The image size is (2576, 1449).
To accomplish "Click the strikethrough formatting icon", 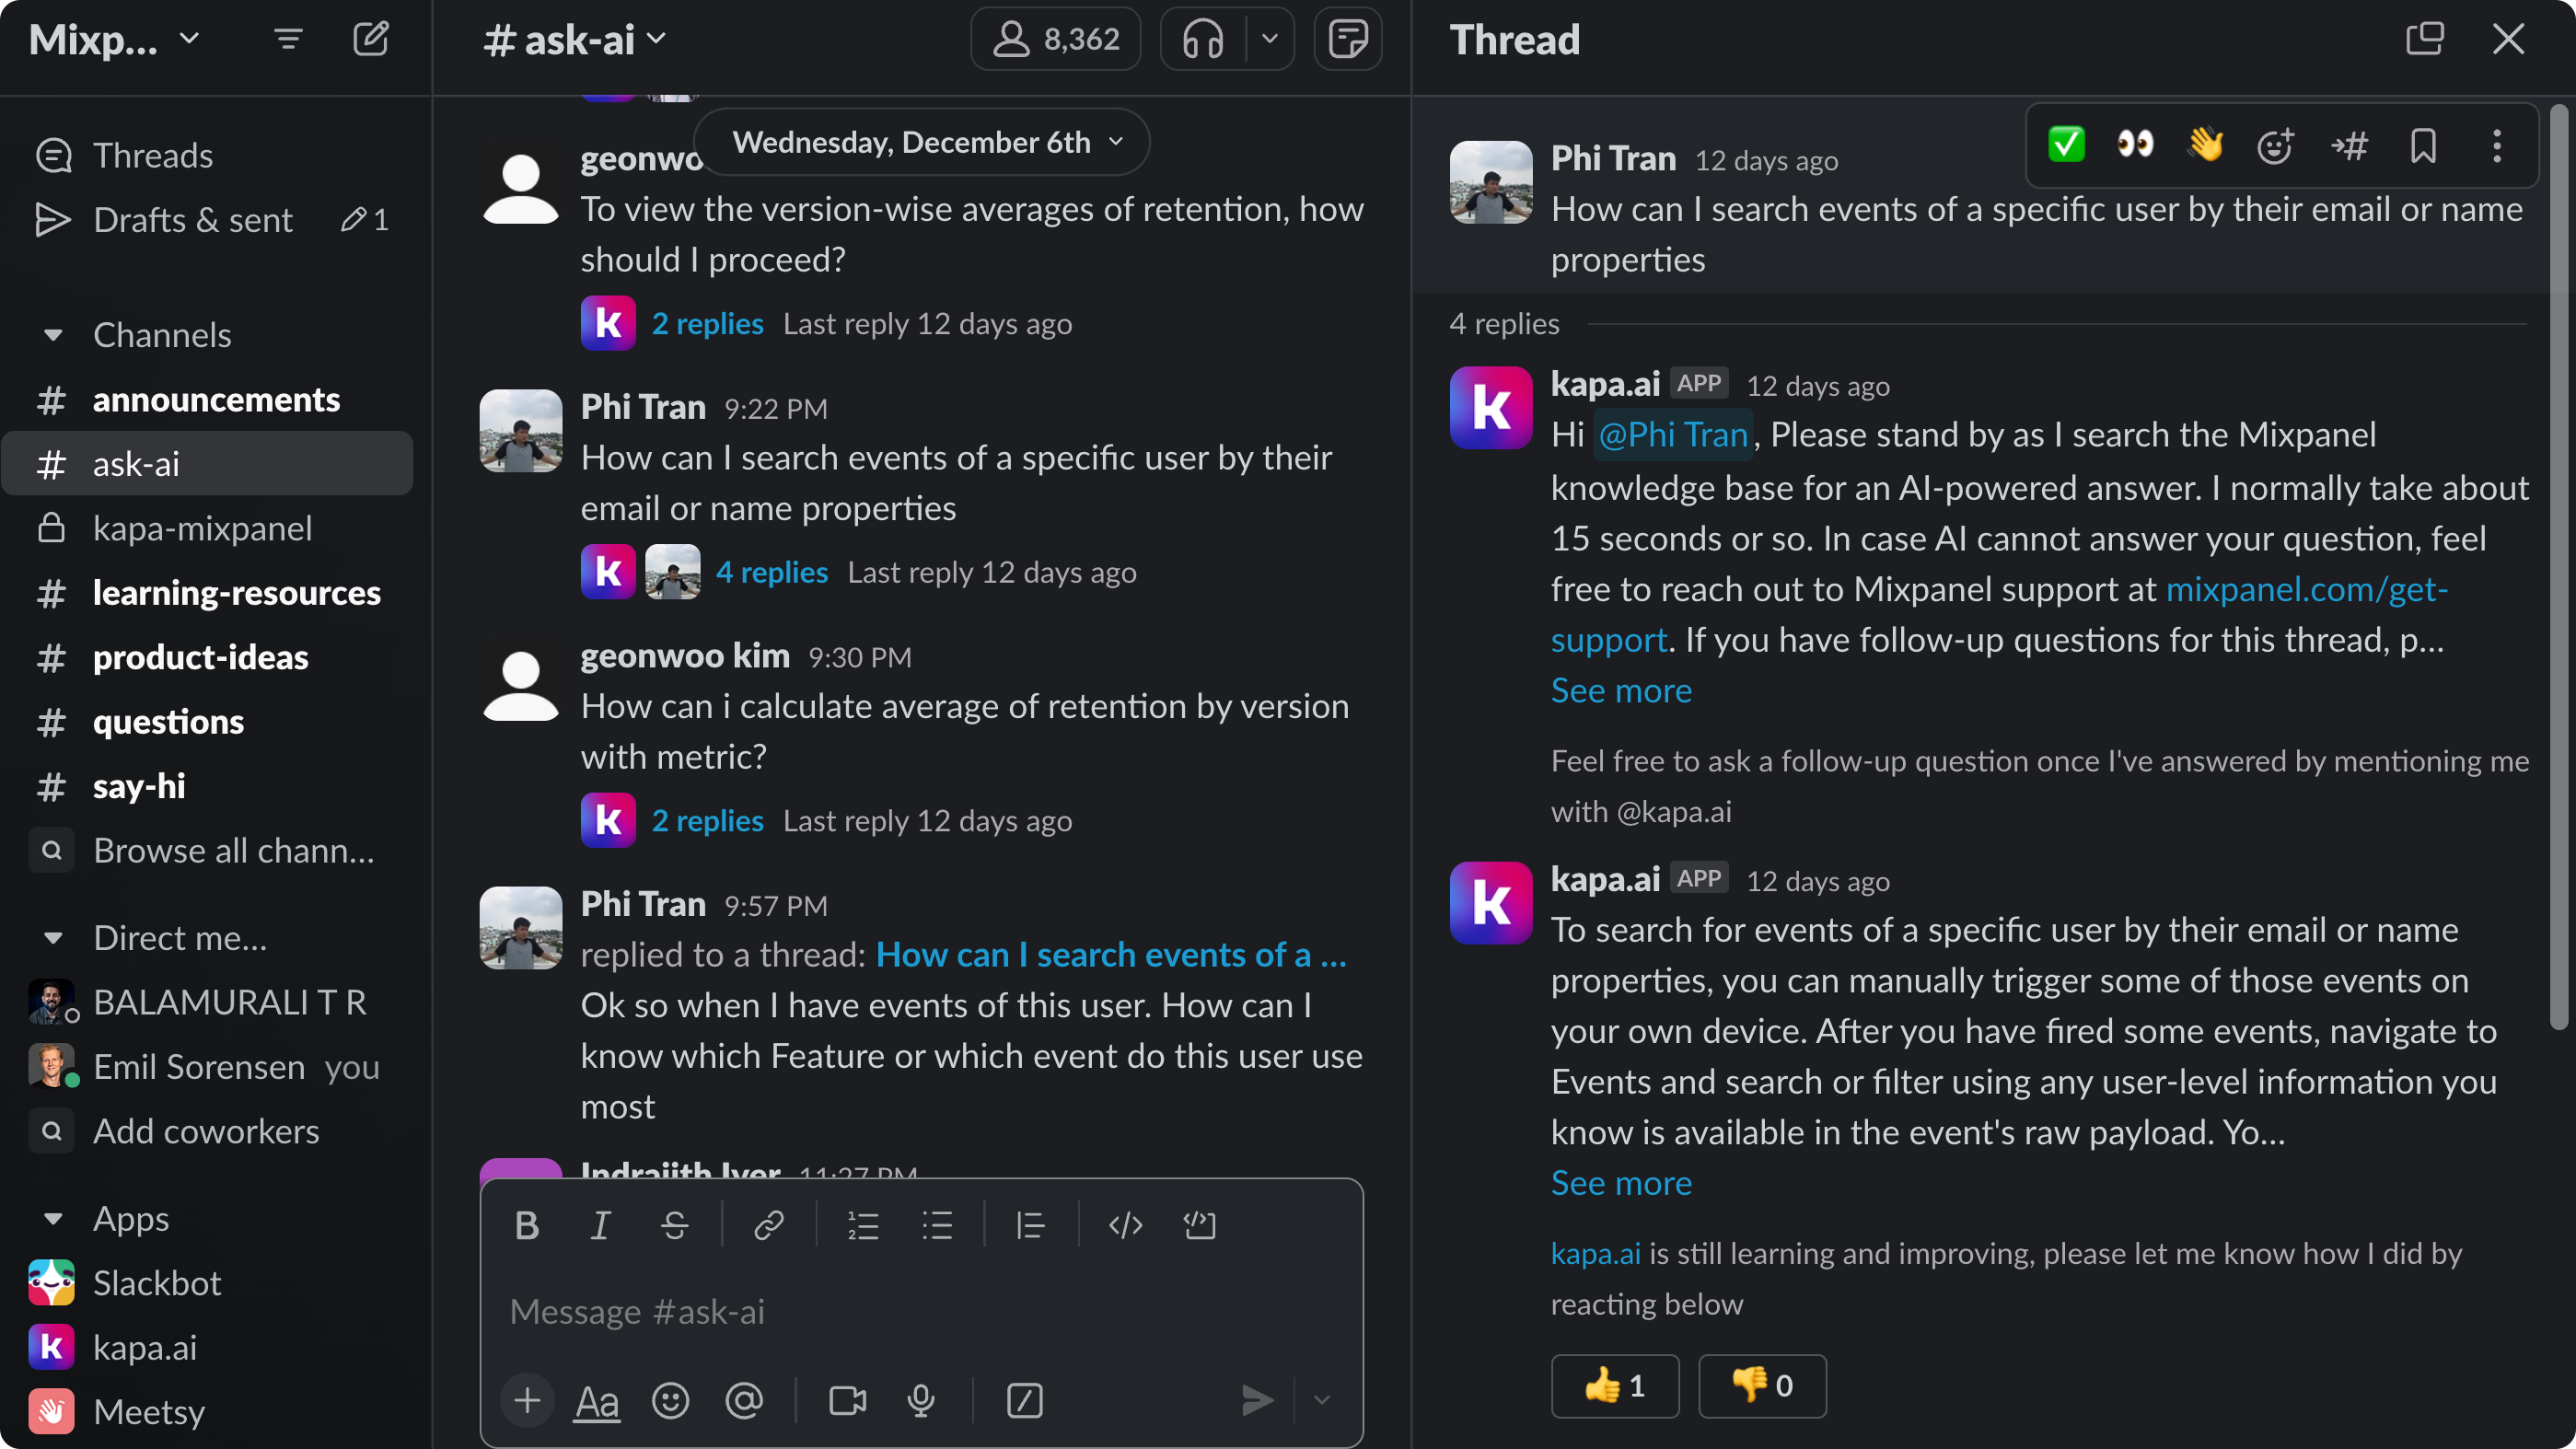I will tap(674, 1224).
